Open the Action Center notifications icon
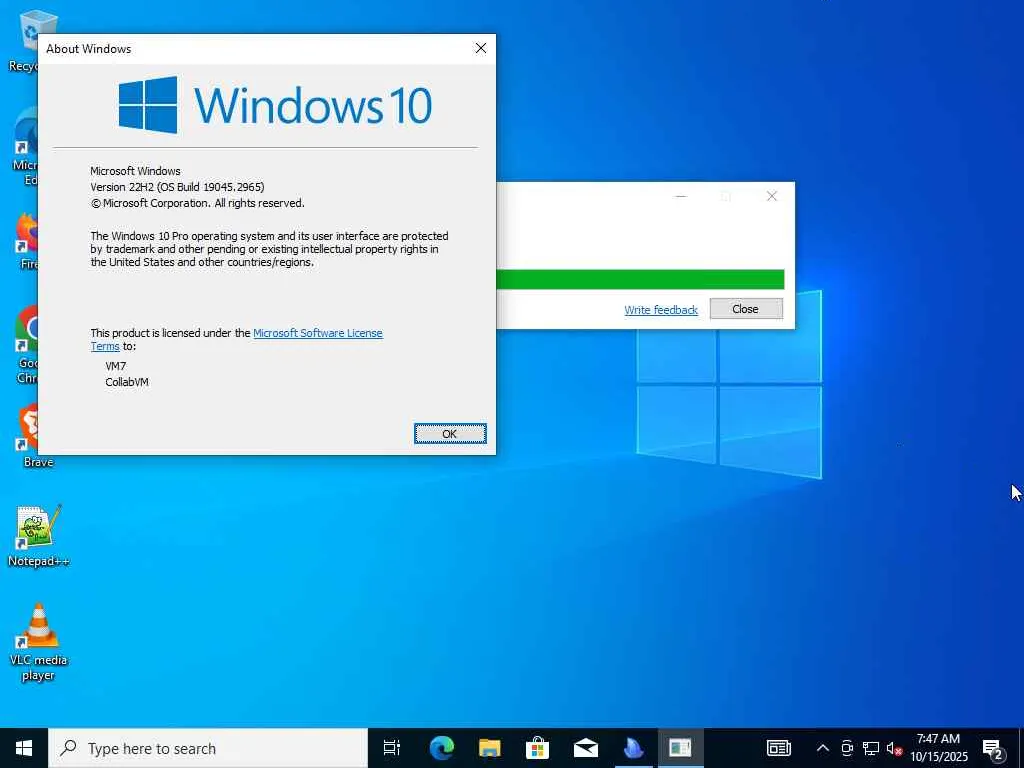1024x768 pixels. [993, 748]
